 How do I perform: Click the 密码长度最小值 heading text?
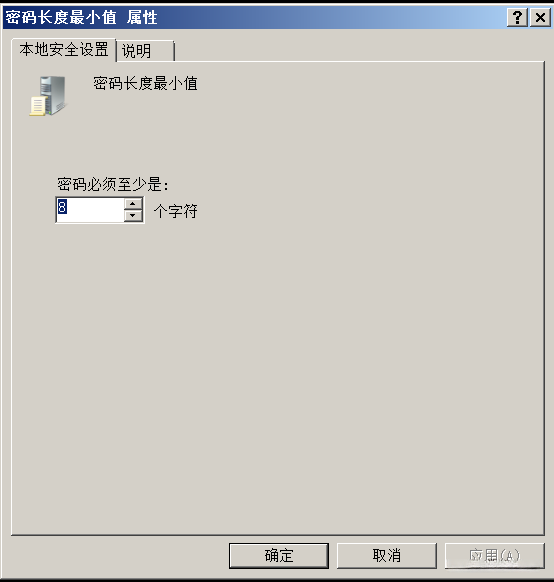145,83
